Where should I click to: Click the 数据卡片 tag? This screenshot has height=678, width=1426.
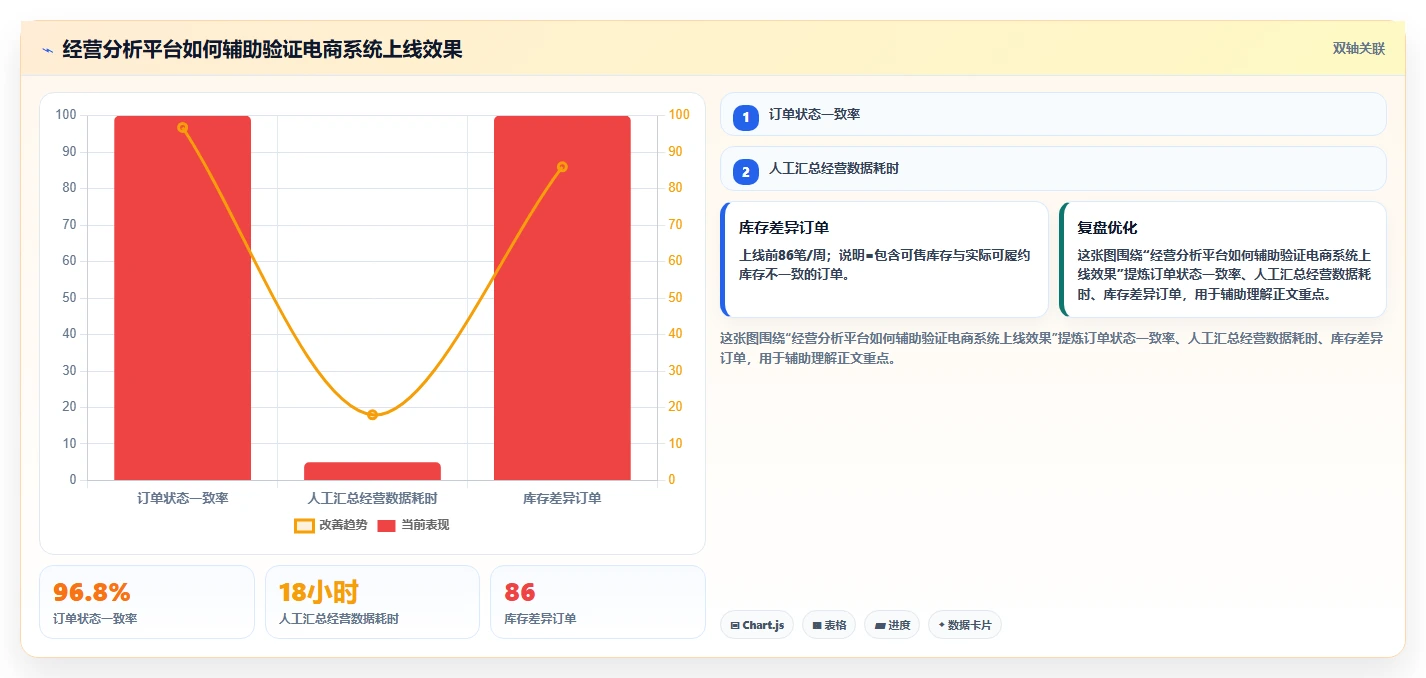point(965,625)
